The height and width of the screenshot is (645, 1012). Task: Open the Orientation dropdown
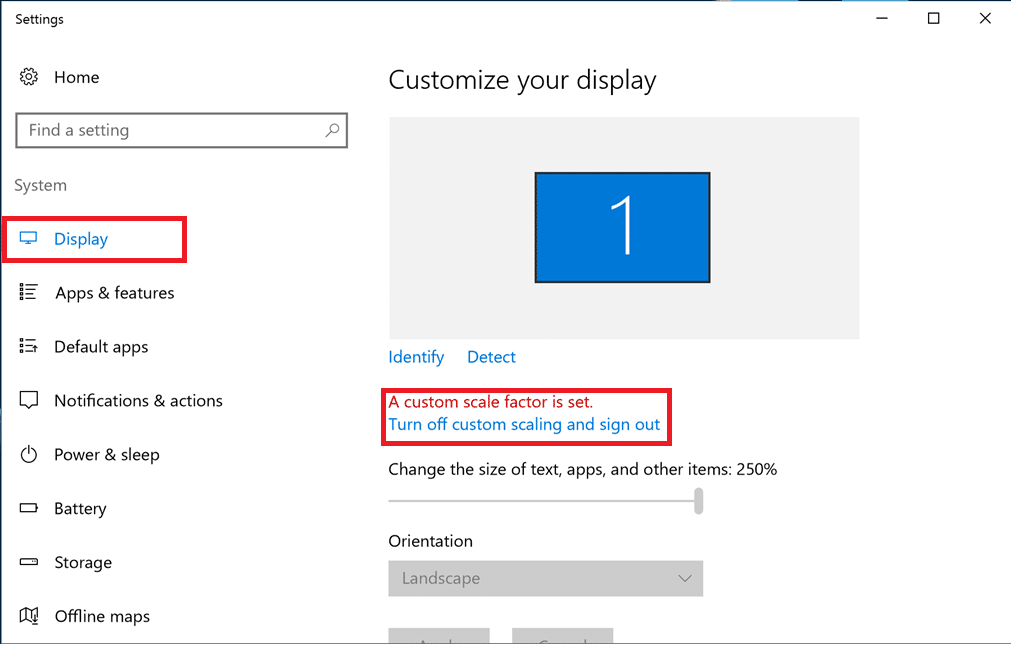pos(546,578)
